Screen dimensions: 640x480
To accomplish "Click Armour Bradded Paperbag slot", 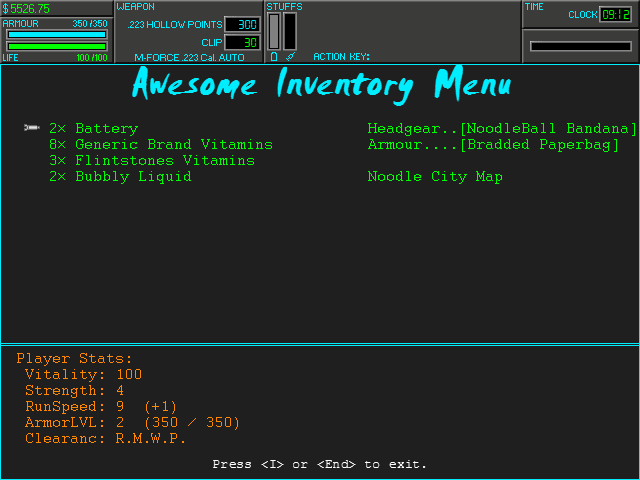I will (x=493, y=144).
